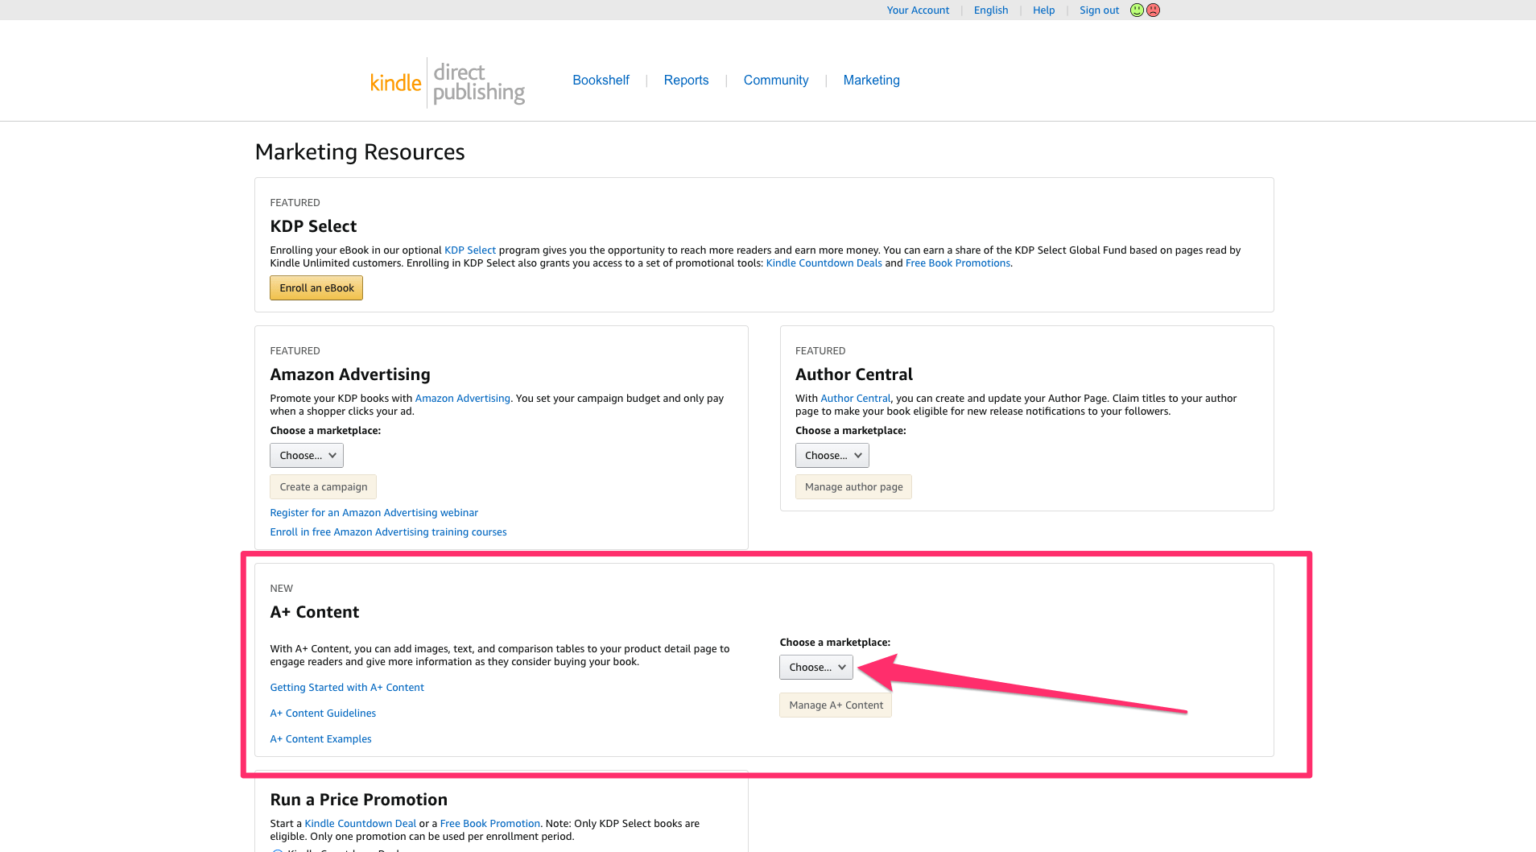The width and height of the screenshot is (1536, 852).
Task: Open the Author Central marketplace Choose dropdown
Action: pyautogui.click(x=831, y=455)
